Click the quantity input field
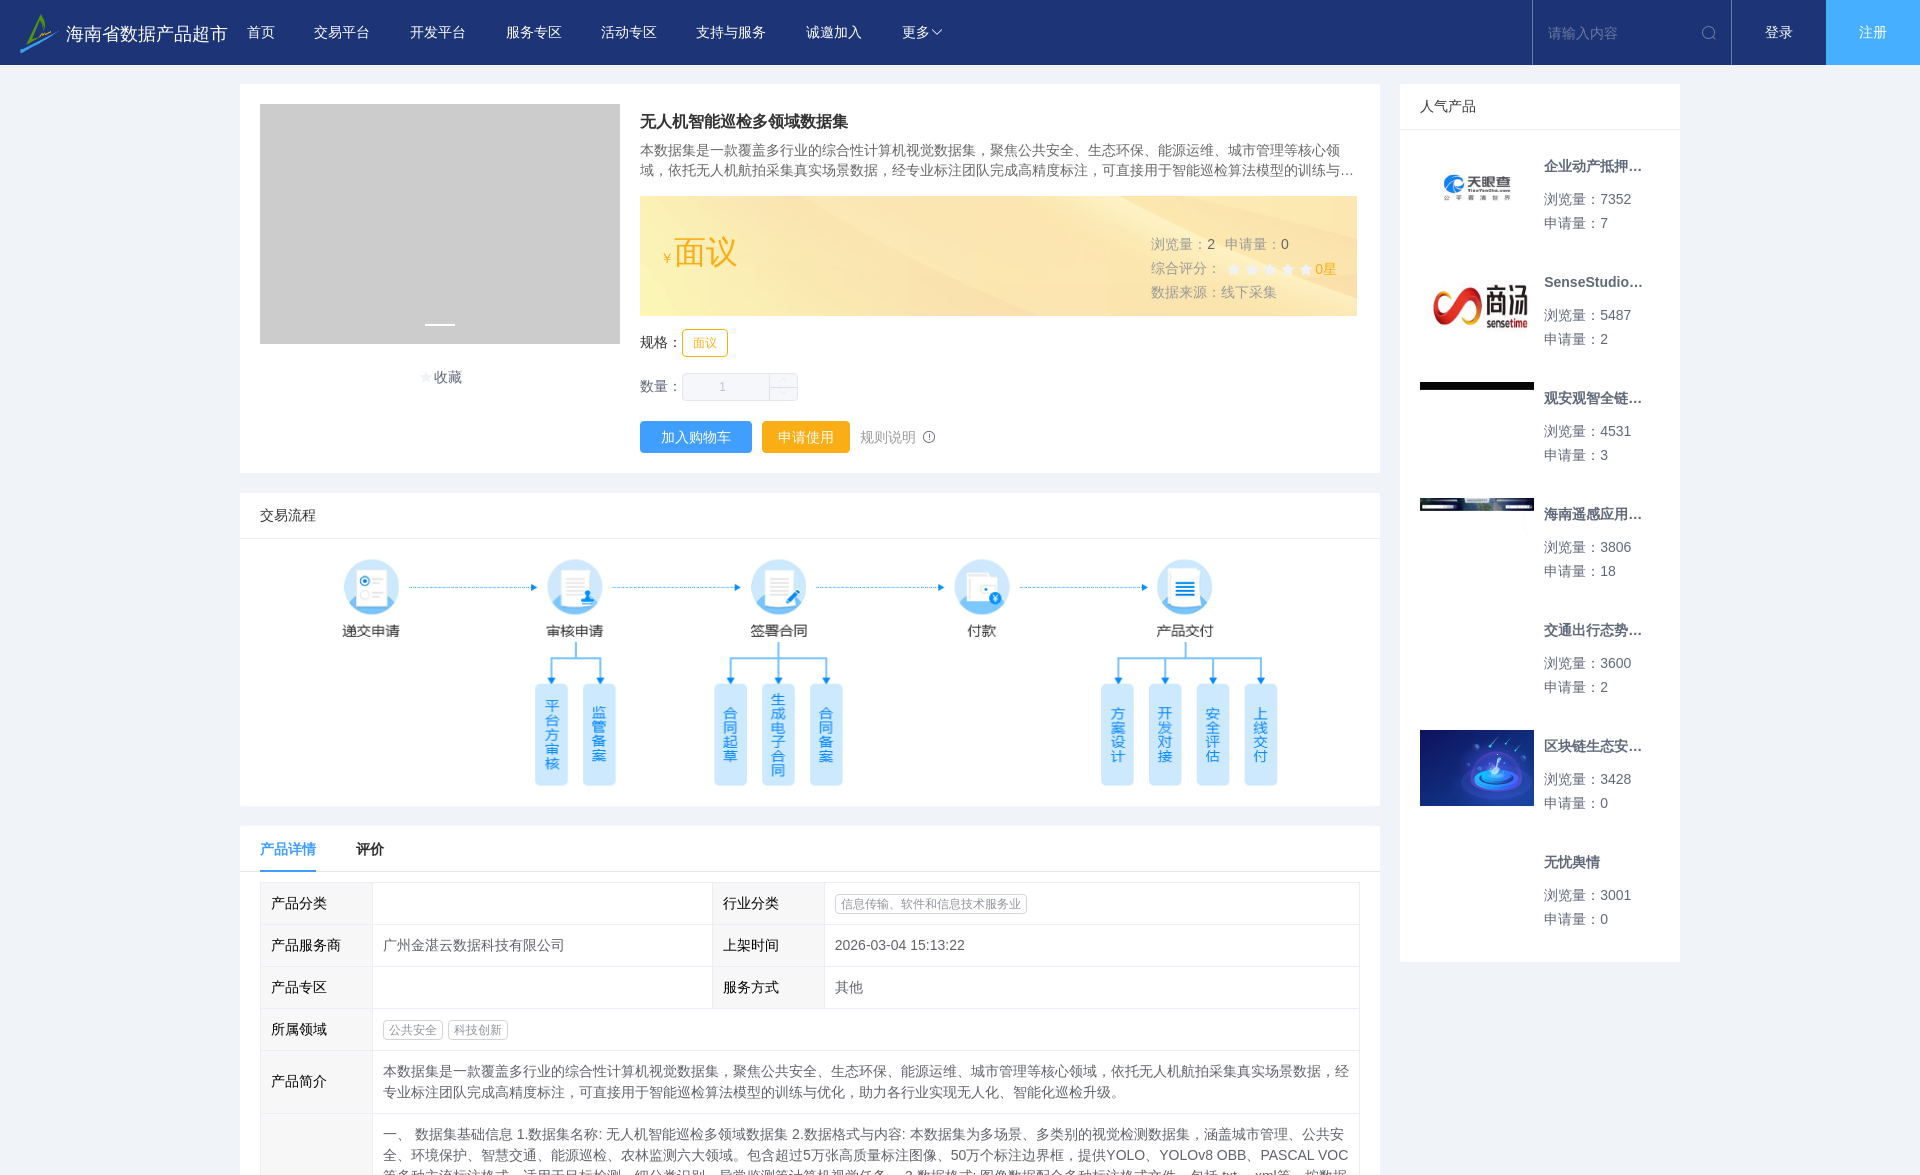 coord(726,387)
